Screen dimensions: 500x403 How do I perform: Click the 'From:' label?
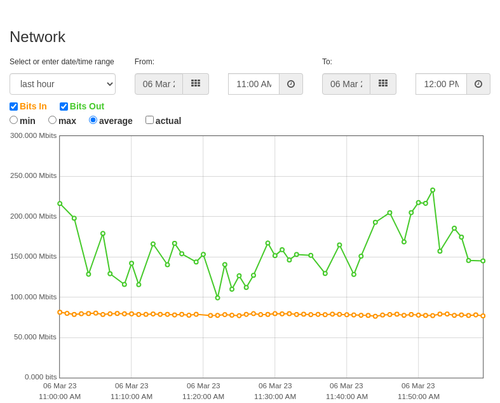click(144, 62)
